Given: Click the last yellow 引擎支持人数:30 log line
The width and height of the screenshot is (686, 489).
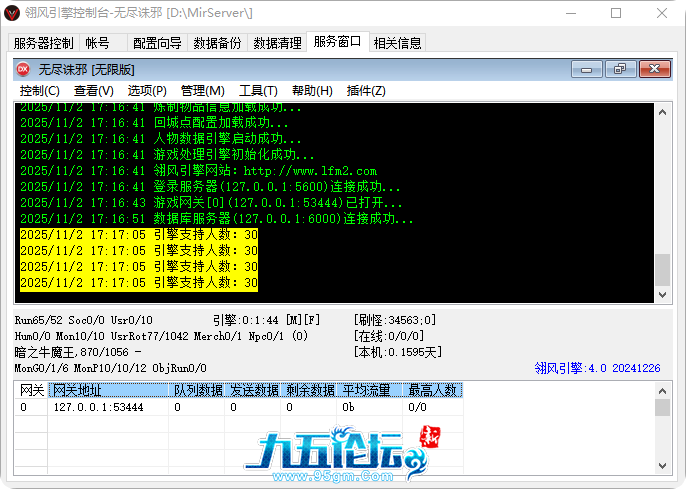Looking at the screenshot, I should [139, 283].
